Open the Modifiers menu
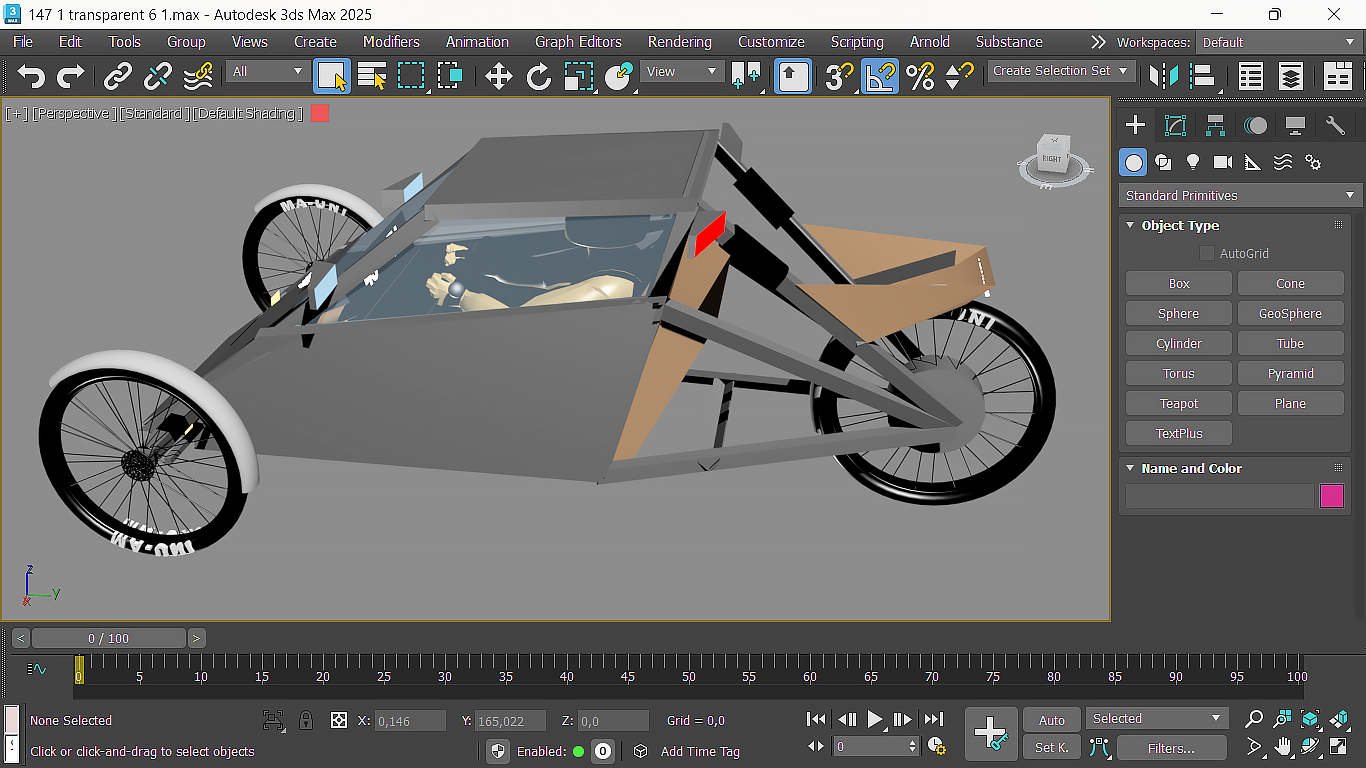The width and height of the screenshot is (1366, 768). tap(391, 42)
